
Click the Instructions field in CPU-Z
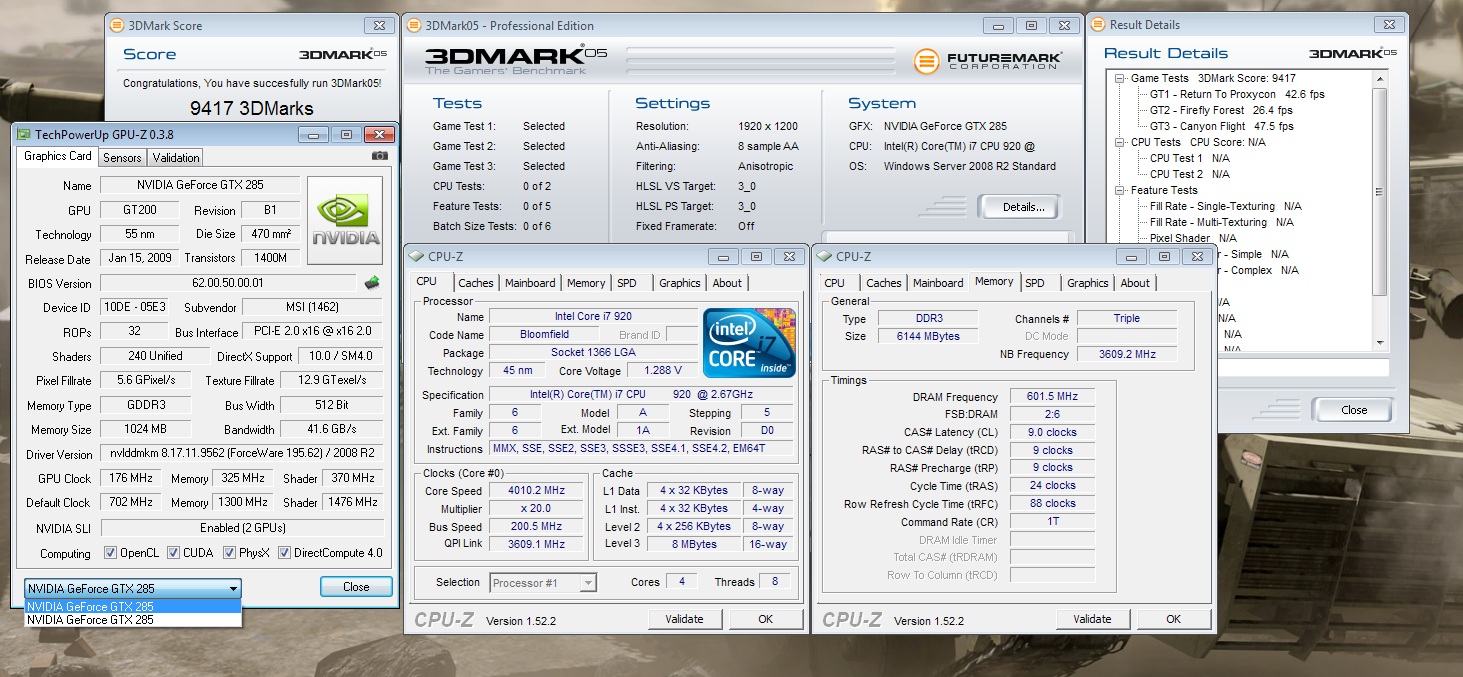[x=641, y=448]
